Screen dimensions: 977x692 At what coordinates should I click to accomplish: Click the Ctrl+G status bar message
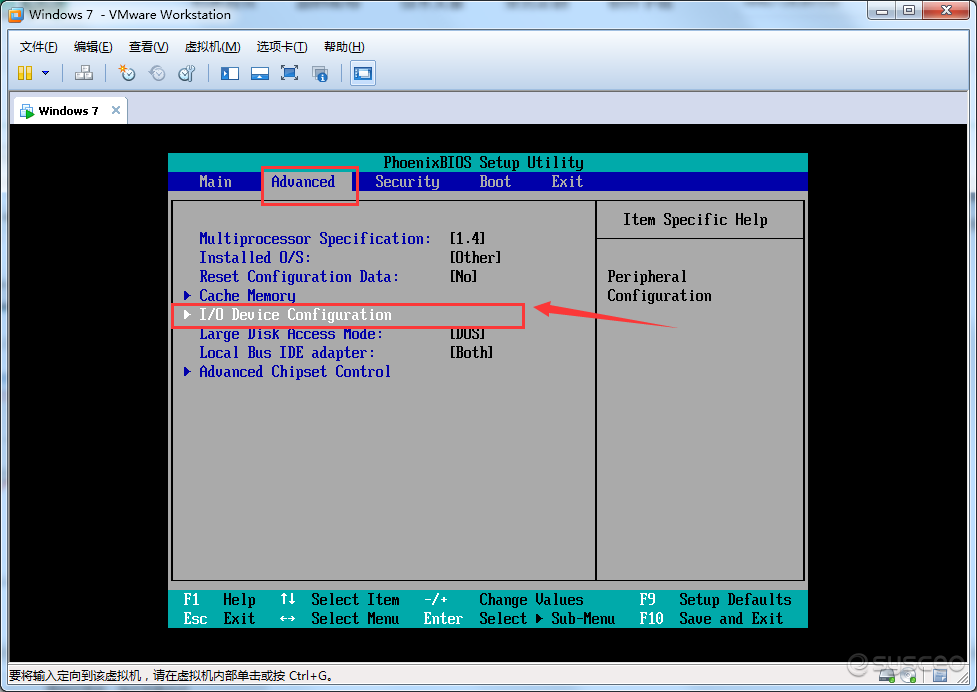click(x=171, y=676)
